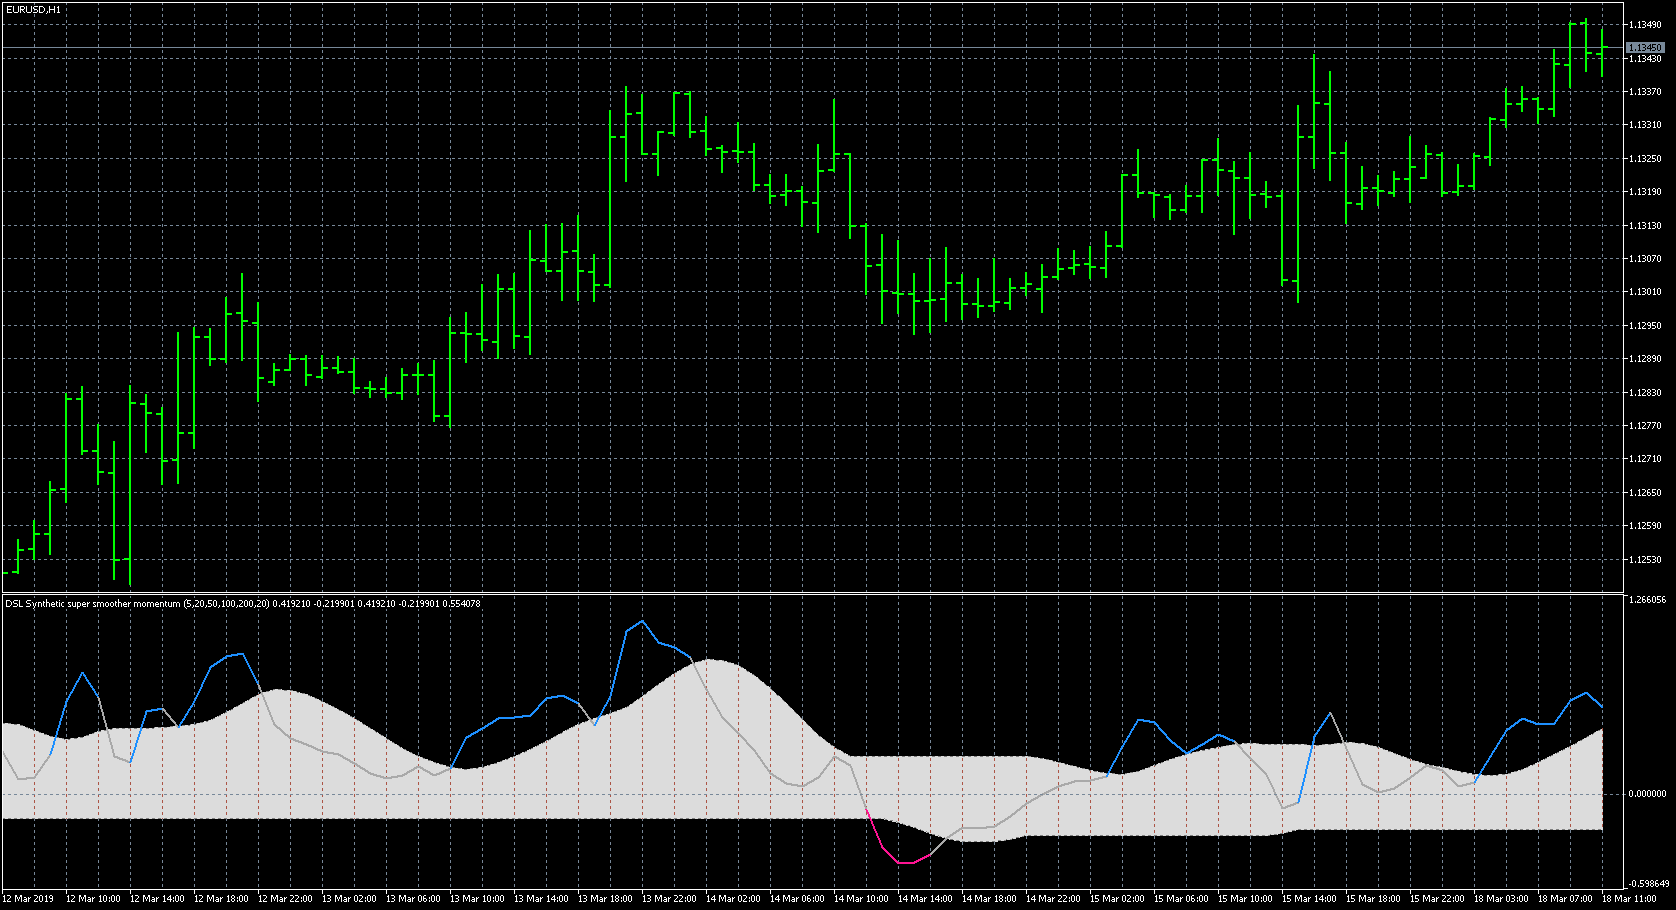This screenshot has height=910, width=1676.
Task: Click the 1.12530 price axis label
Action: pyautogui.click(x=1644, y=560)
